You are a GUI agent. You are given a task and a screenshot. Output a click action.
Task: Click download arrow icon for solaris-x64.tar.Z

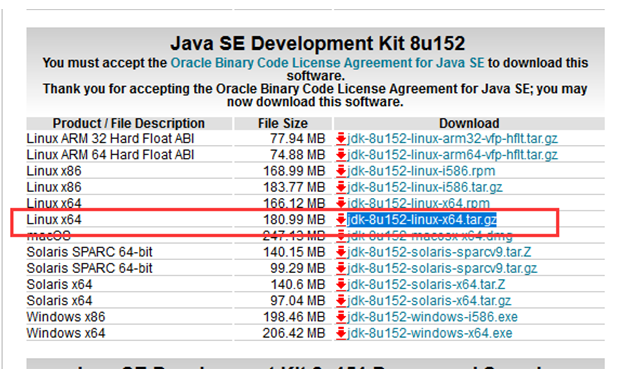point(341,285)
